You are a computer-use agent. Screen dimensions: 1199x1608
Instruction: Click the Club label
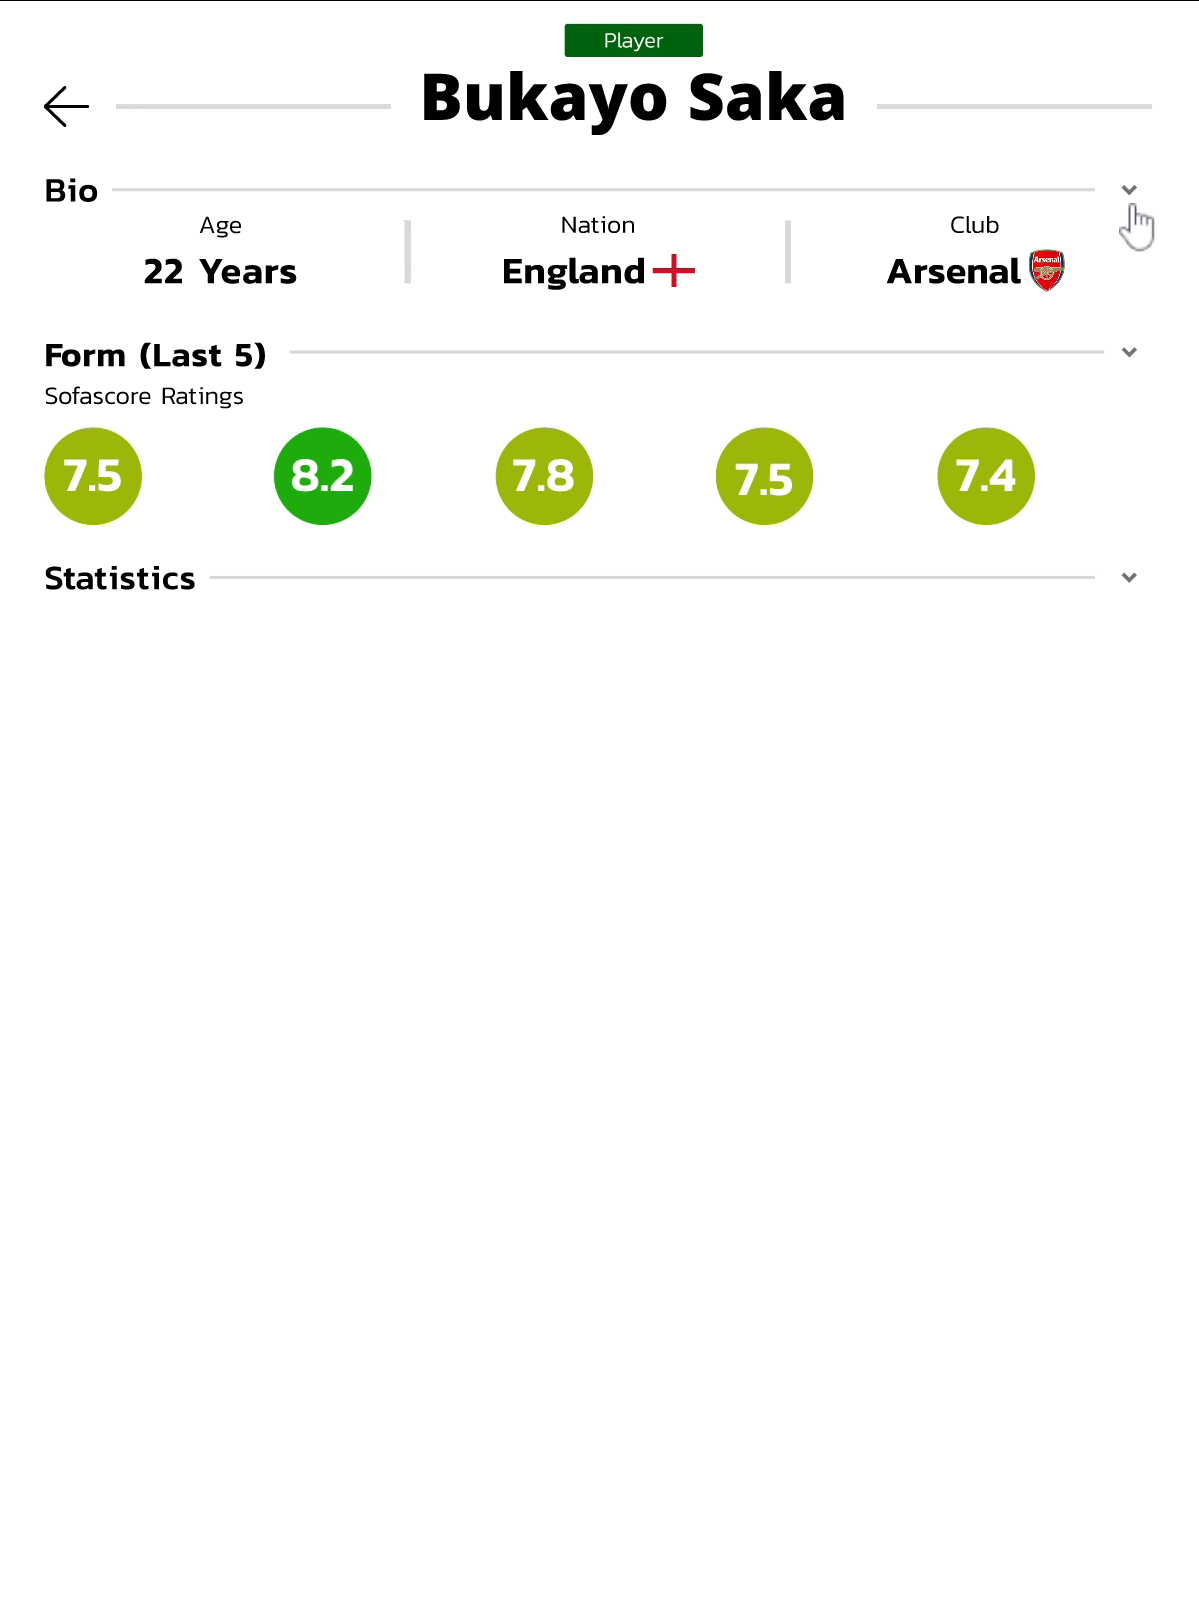tap(974, 225)
